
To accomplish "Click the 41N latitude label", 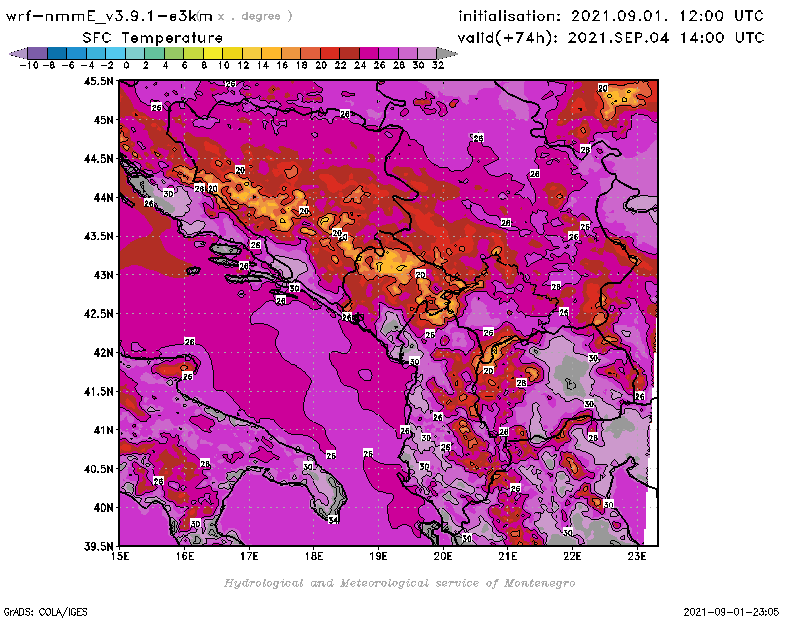I will (103, 430).
